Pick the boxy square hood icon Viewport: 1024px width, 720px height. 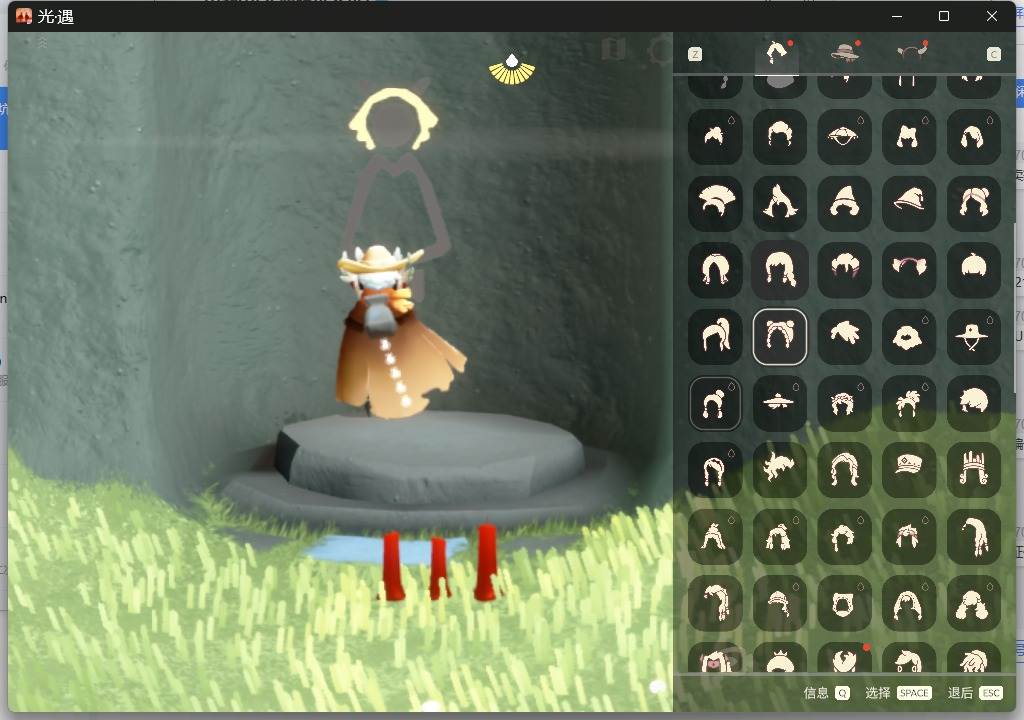click(844, 603)
